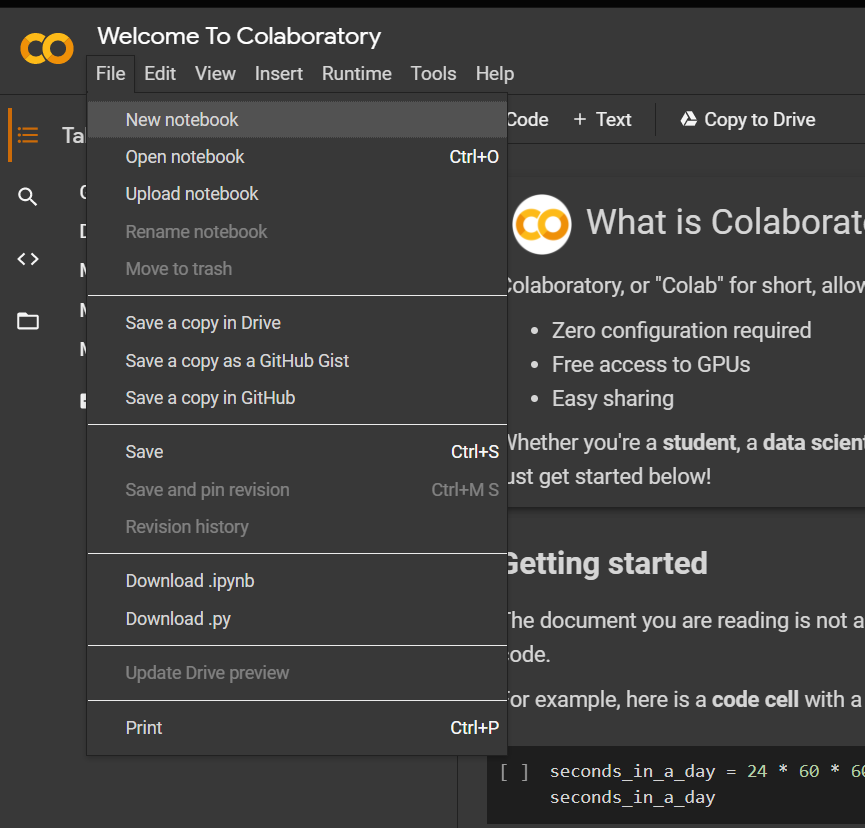Select Save a copy in GitHub
The image size is (865, 828).
pyautogui.click(x=297, y=398)
